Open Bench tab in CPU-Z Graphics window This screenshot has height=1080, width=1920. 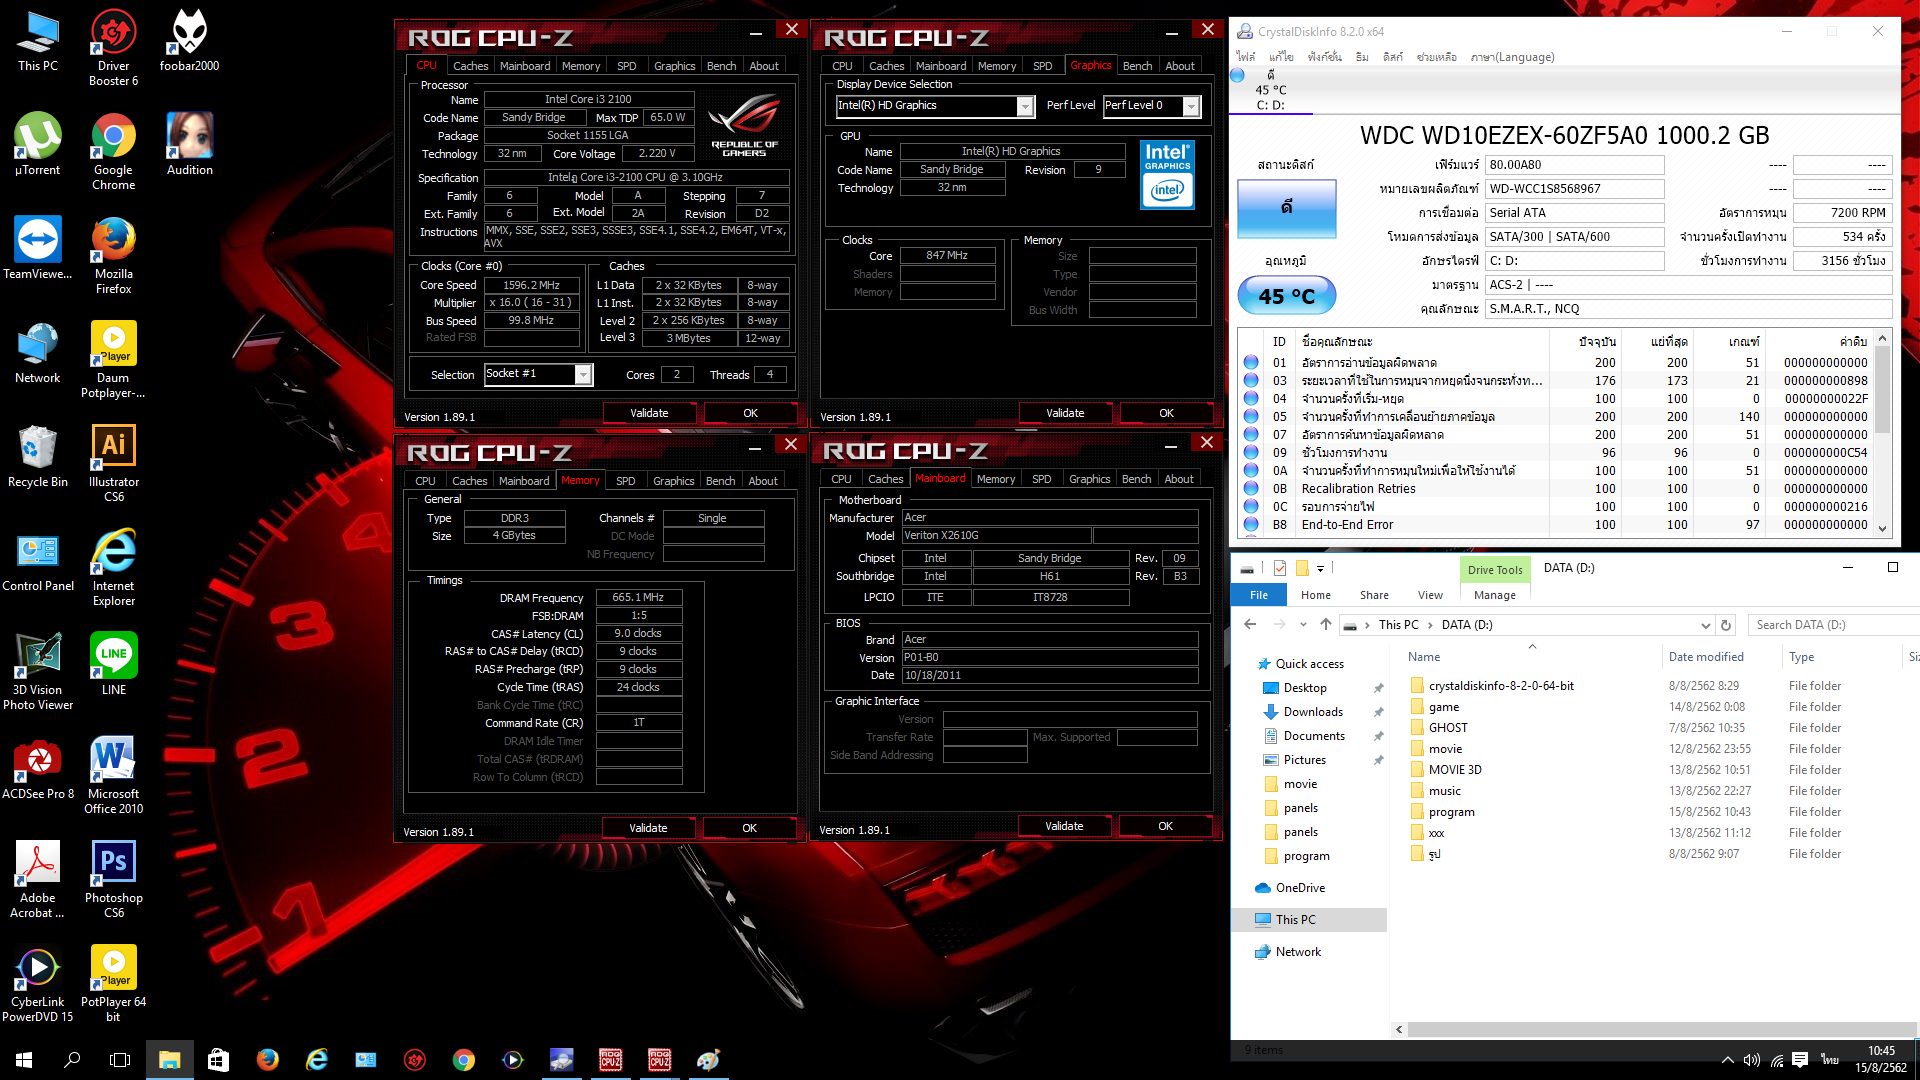[1137, 66]
